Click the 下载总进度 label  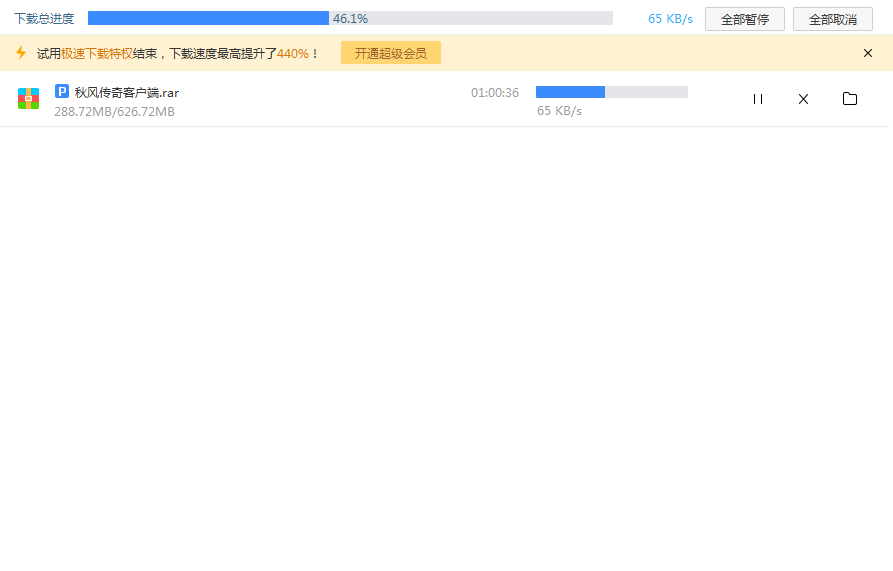pyautogui.click(x=44, y=19)
